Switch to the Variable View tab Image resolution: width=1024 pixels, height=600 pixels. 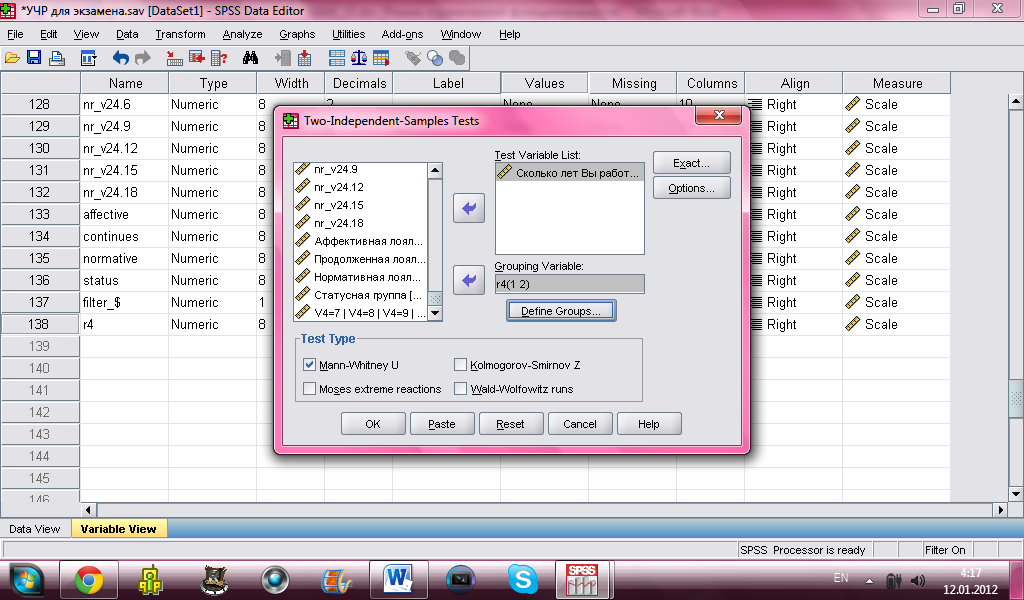[118, 529]
